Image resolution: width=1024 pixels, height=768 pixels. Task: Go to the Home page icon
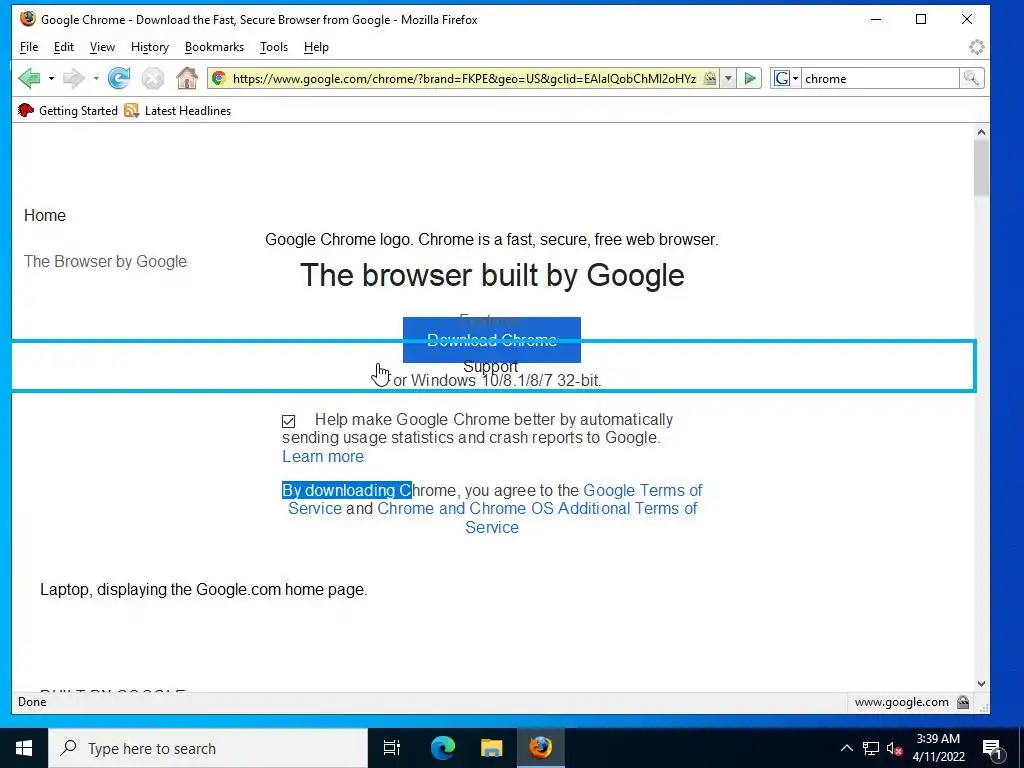tap(187, 78)
